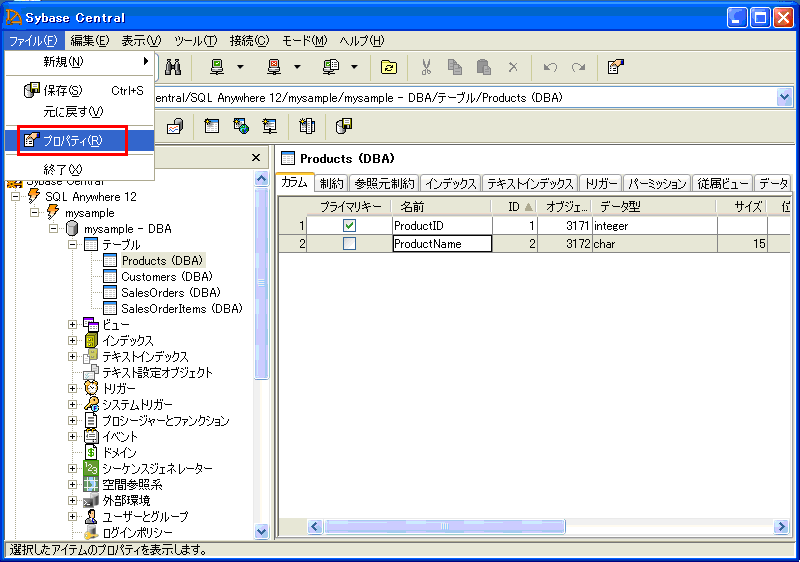Screen dimensions: 800x562
Task: Click the yellow refresh folder icon
Action: [389, 67]
